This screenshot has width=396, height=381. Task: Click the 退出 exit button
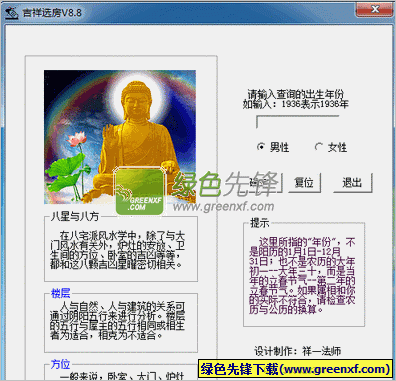click(x=353, y=182)
